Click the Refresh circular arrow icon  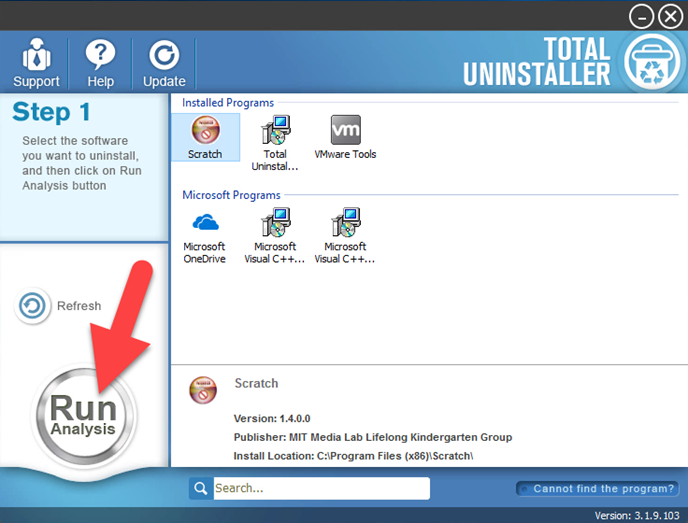[x=32, y=306]
